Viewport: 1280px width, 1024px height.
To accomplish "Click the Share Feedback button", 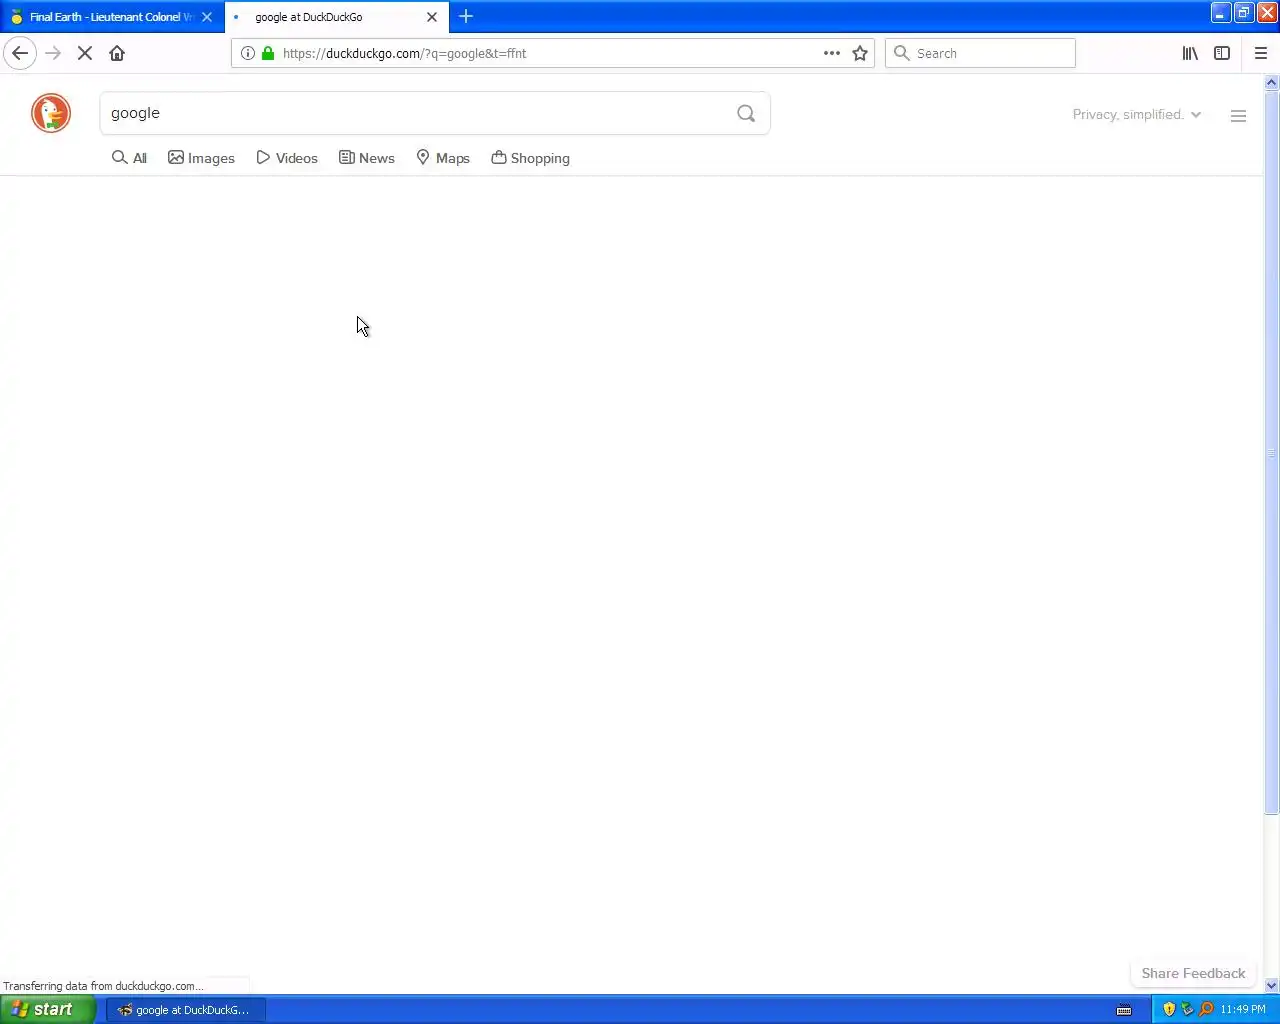I will click(1193, 974).
